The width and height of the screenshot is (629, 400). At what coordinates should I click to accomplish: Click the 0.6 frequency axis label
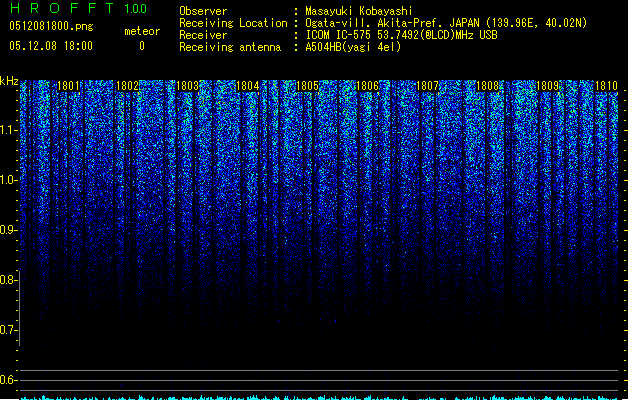point(8,380)
